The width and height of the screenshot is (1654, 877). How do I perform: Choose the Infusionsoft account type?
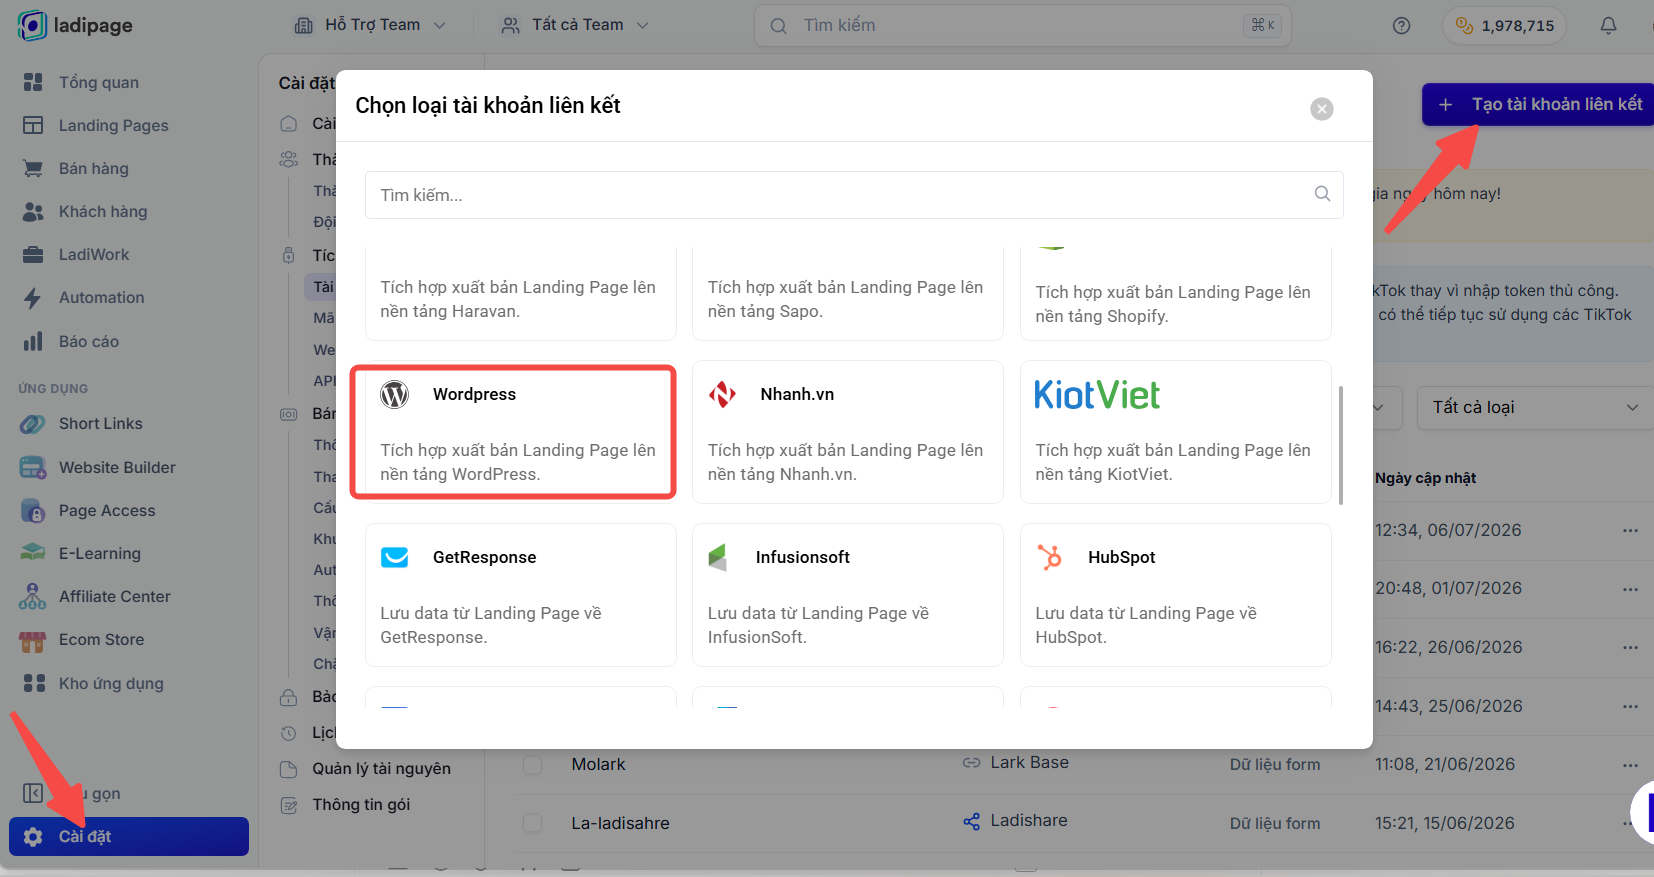tap(848, 595)
